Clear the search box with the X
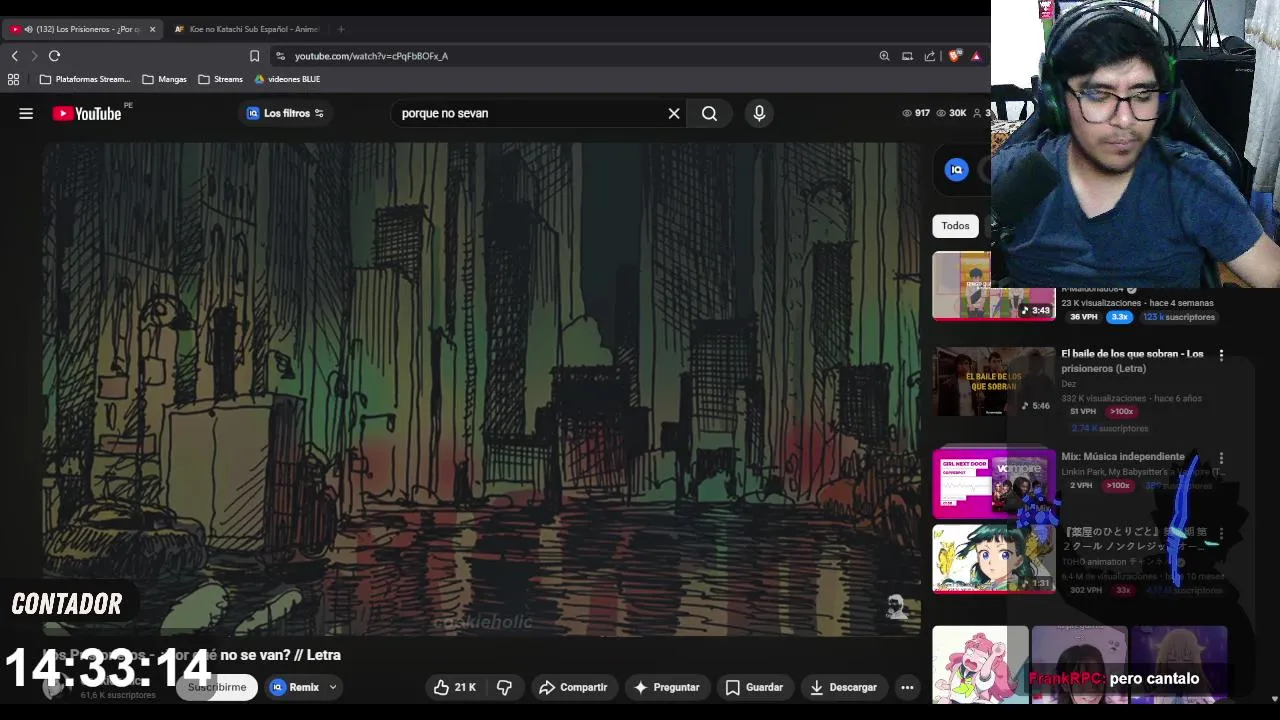Viewport: 1280px width, 720px height. [x=674, y=114]
